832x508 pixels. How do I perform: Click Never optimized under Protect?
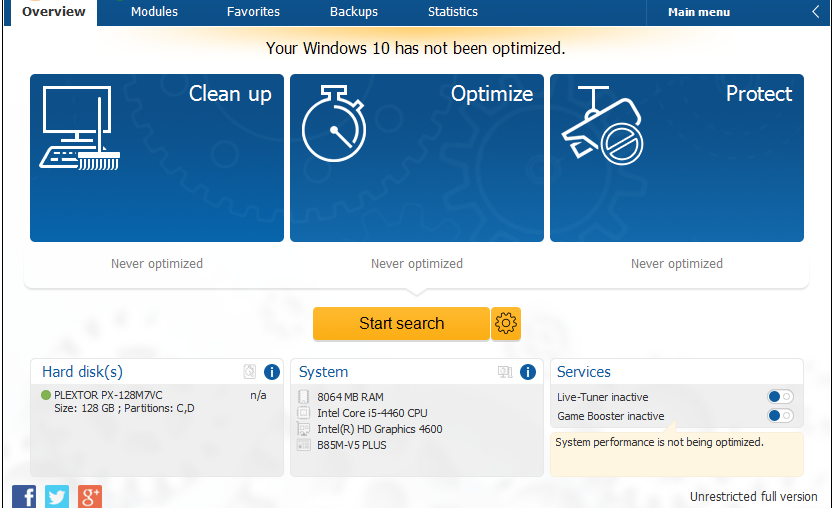point(677,263)
